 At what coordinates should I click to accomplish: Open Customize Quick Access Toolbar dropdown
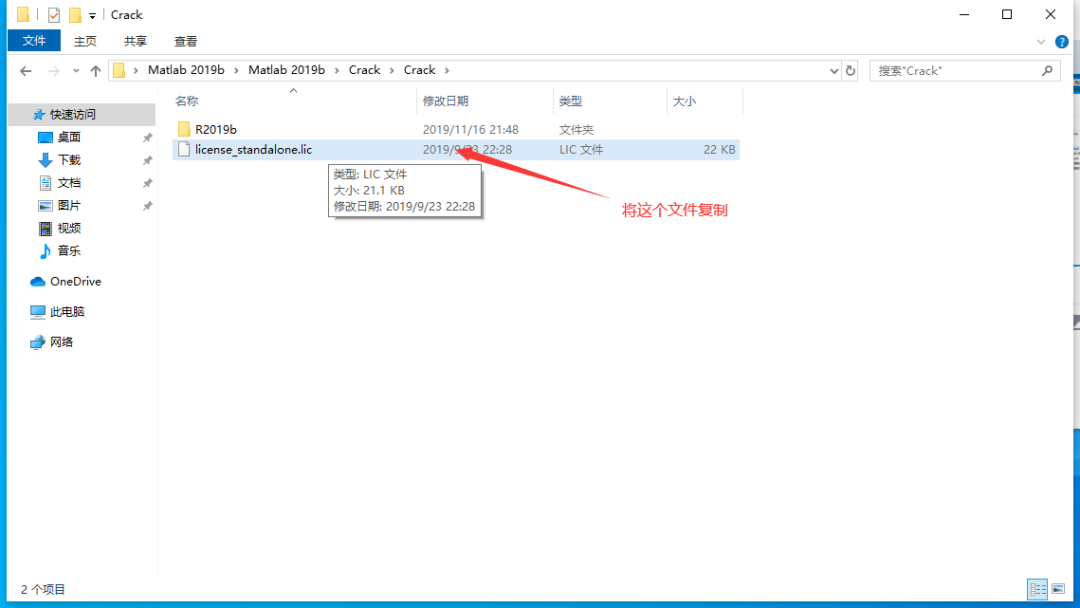click(x=92, y=15)
